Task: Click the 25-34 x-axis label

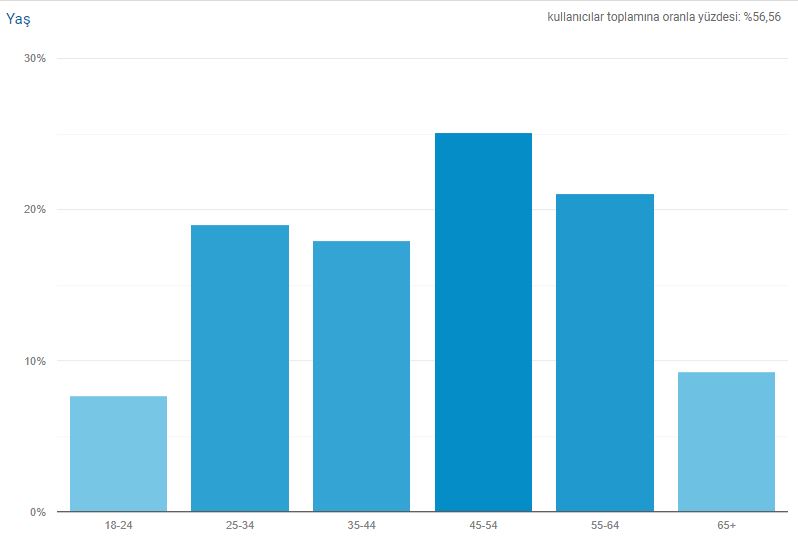Action: click(240, 526)
